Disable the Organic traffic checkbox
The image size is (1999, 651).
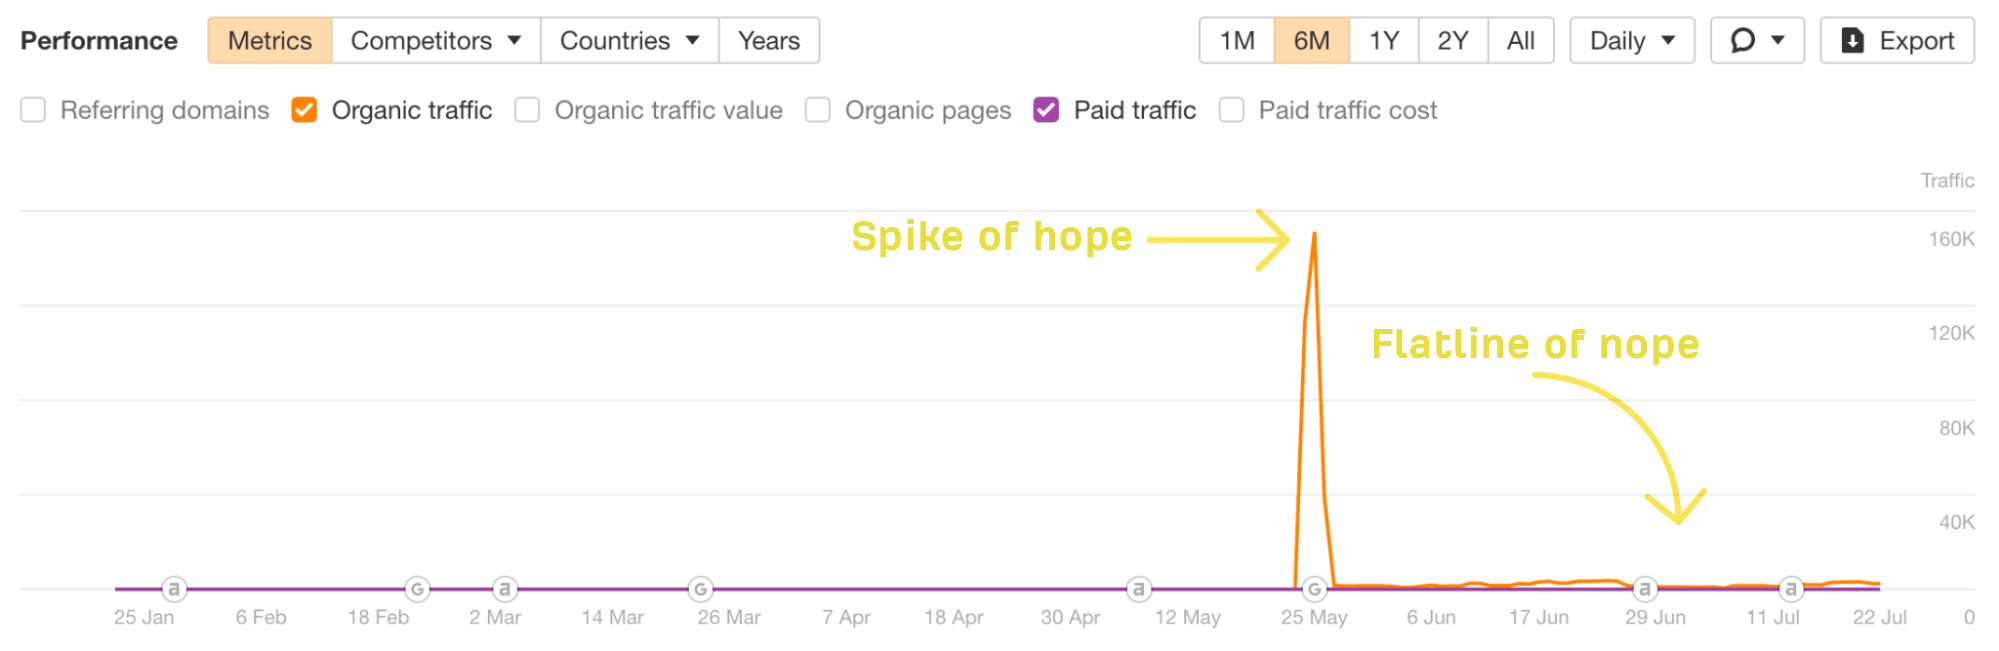(304, 110)
